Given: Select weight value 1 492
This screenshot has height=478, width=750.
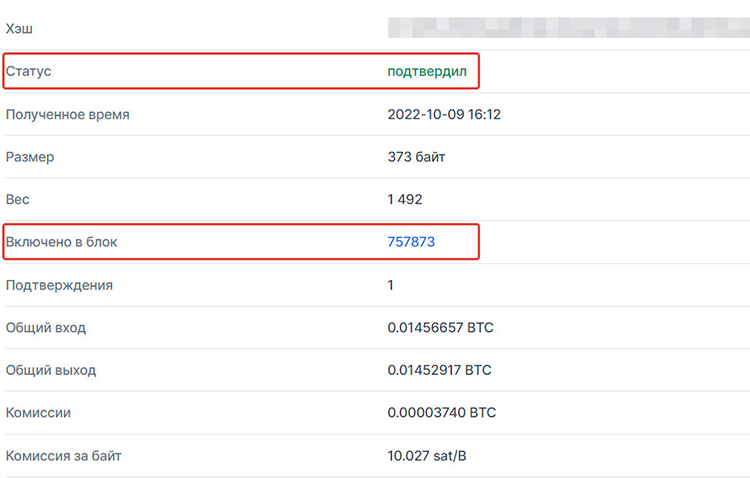Looking at the screenshot, I should pyautogui.click(x=405, y=199).
